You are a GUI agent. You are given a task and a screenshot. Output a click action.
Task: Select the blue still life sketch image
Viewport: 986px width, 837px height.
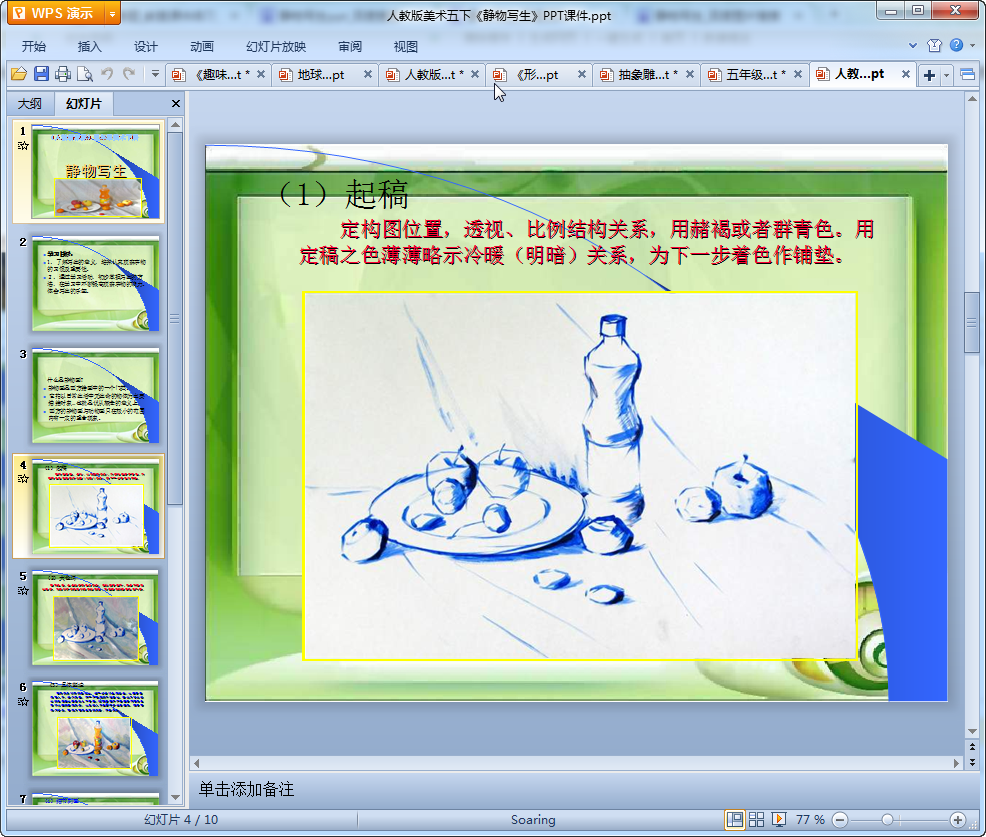tap(579, 476)
